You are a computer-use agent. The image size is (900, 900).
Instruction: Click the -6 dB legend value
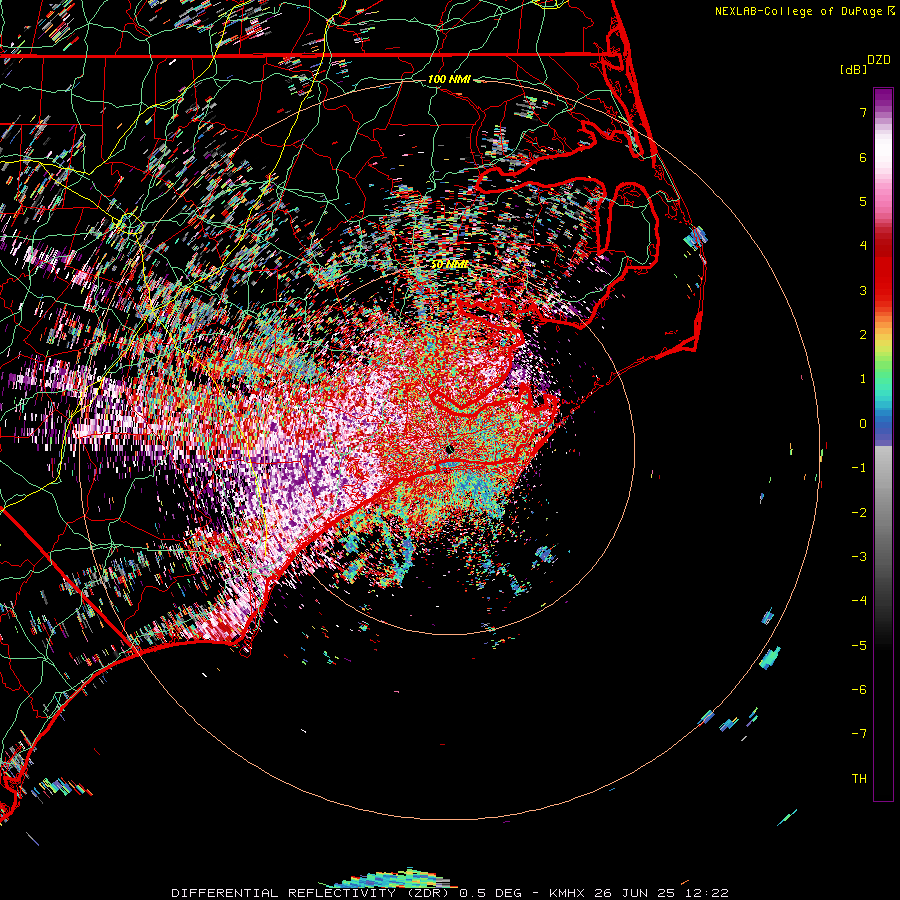pos(859,690)
